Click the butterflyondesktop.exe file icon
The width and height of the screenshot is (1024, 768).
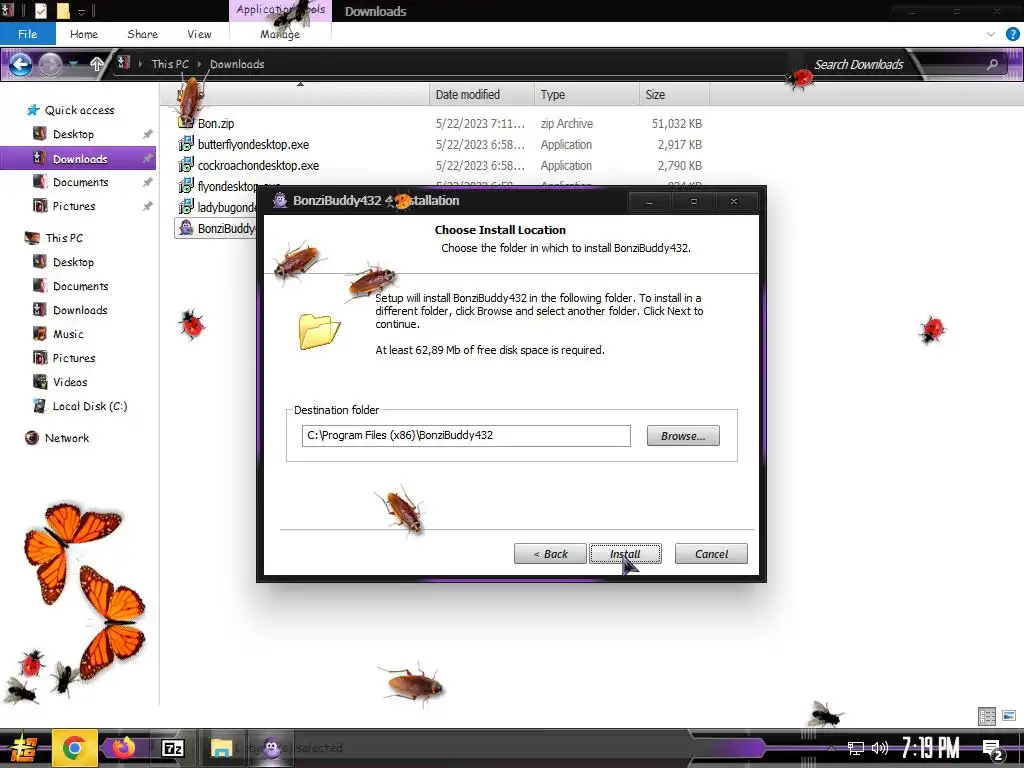[186, 144]
